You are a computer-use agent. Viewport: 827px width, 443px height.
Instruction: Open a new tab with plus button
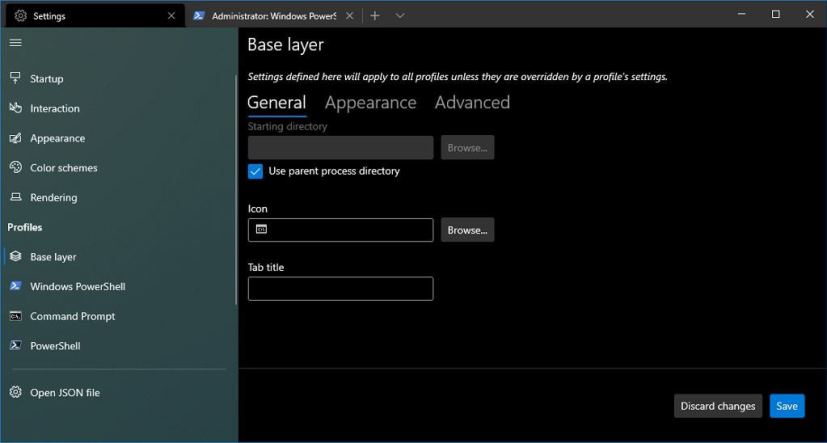click(x=374, y=16)
